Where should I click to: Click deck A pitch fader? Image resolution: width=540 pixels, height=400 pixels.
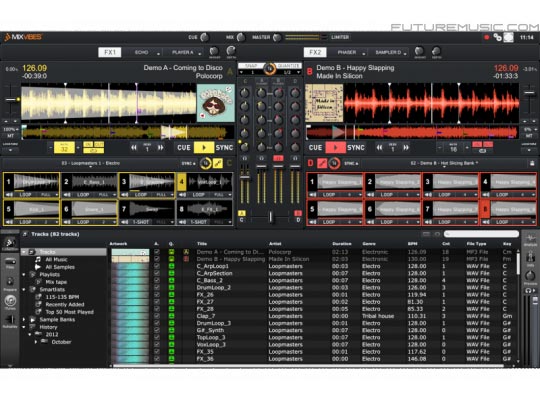[11, 100]
